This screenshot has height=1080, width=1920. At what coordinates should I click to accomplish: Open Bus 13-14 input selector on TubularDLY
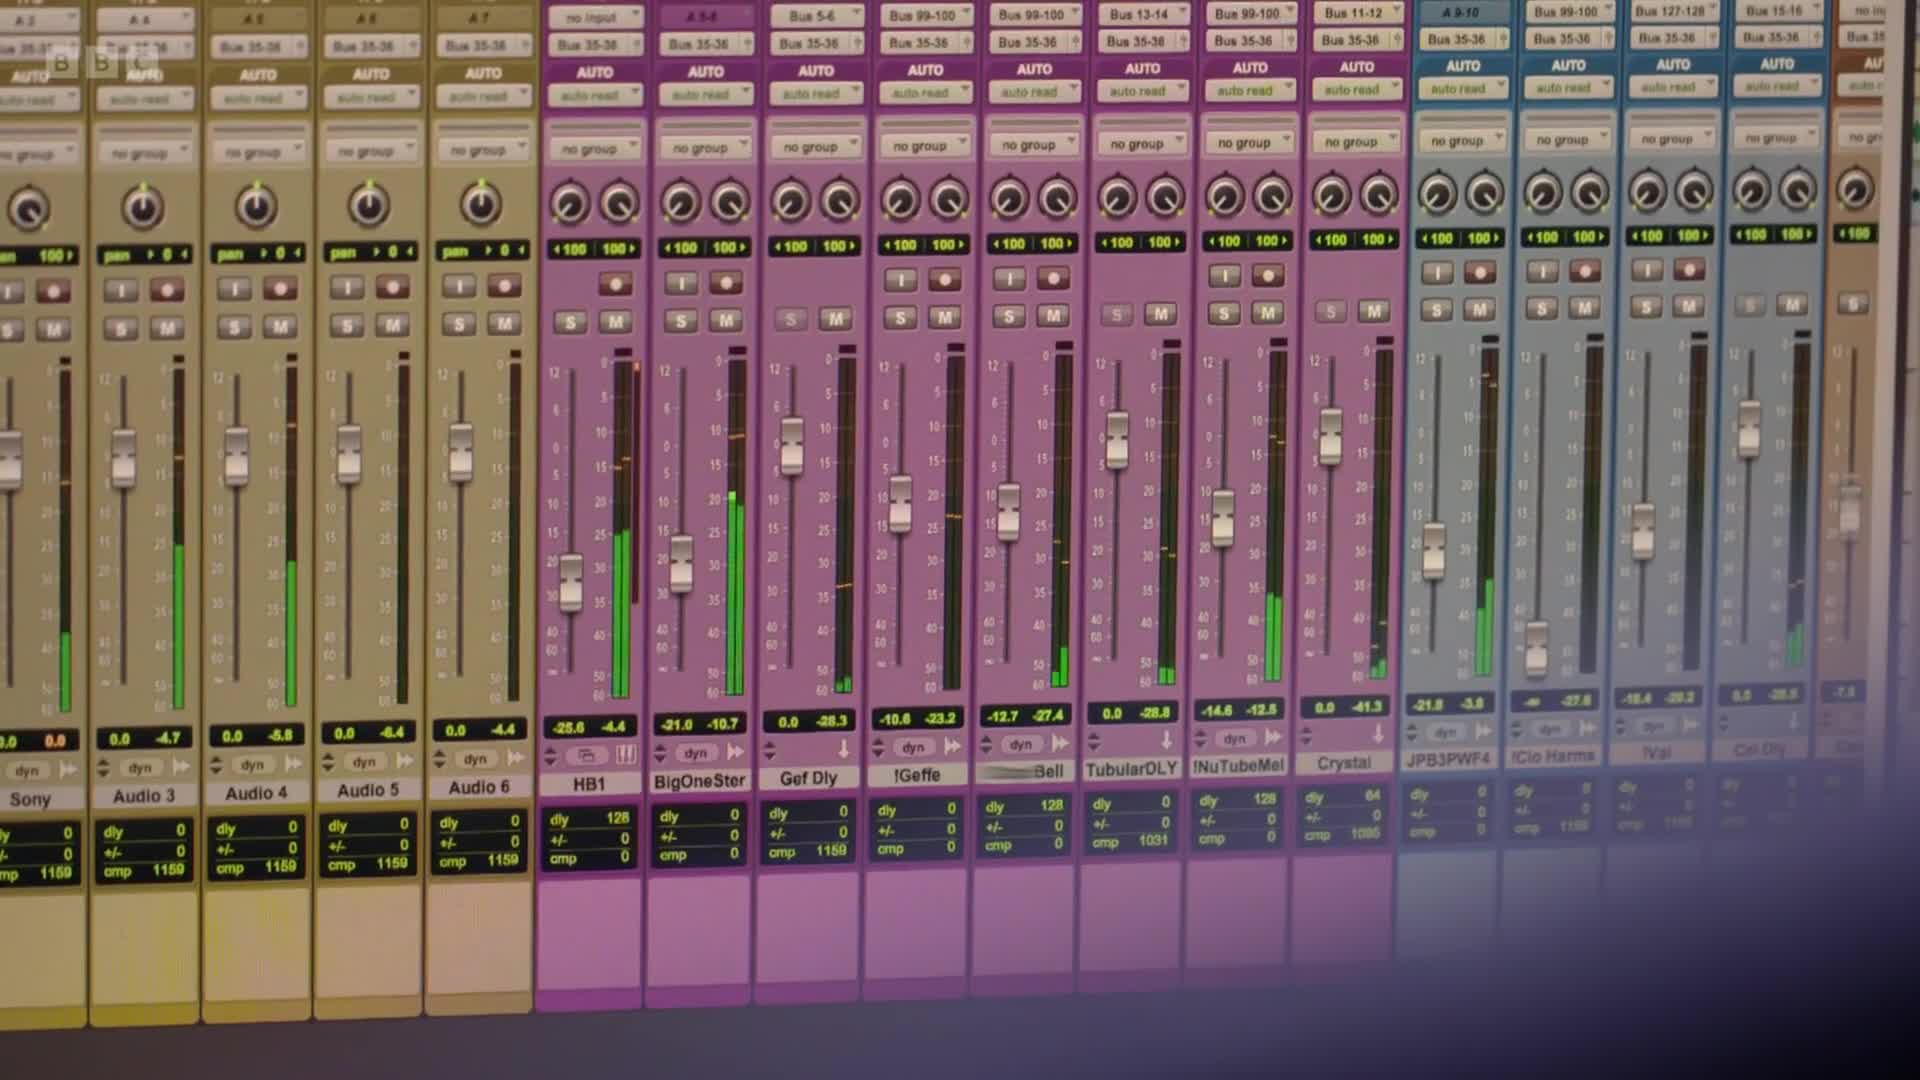pyautogui.click(x=1142, y=14)
